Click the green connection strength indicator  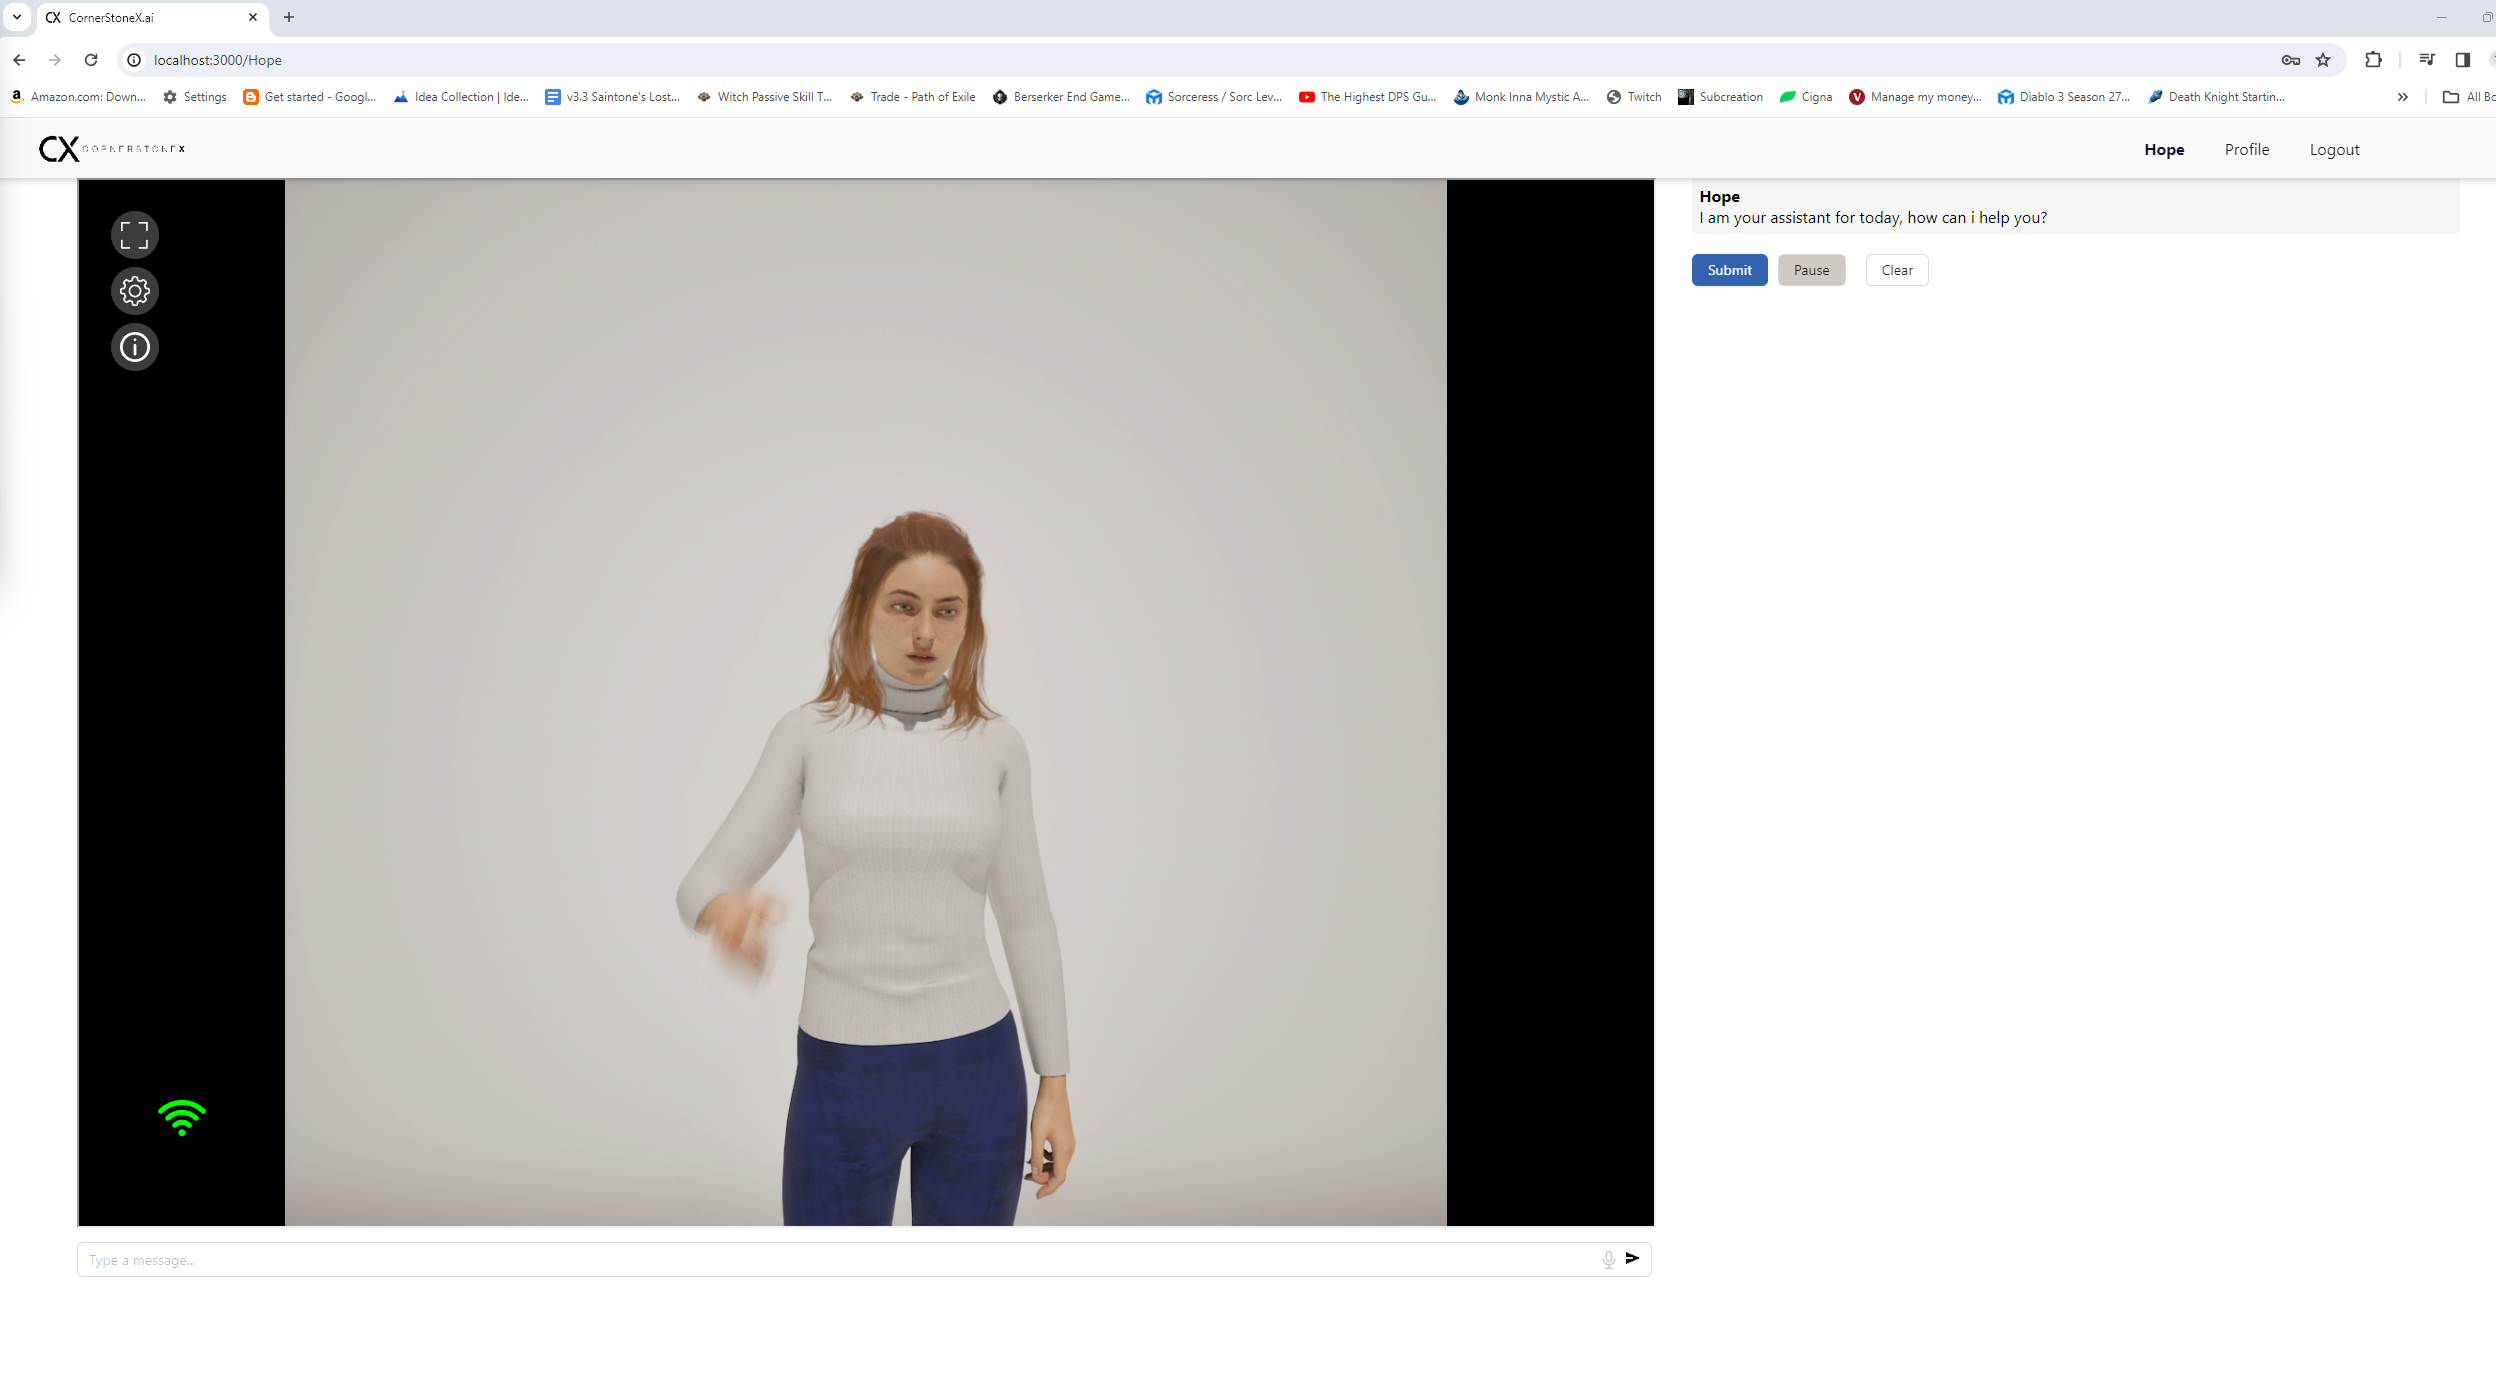coord(181,1117)
